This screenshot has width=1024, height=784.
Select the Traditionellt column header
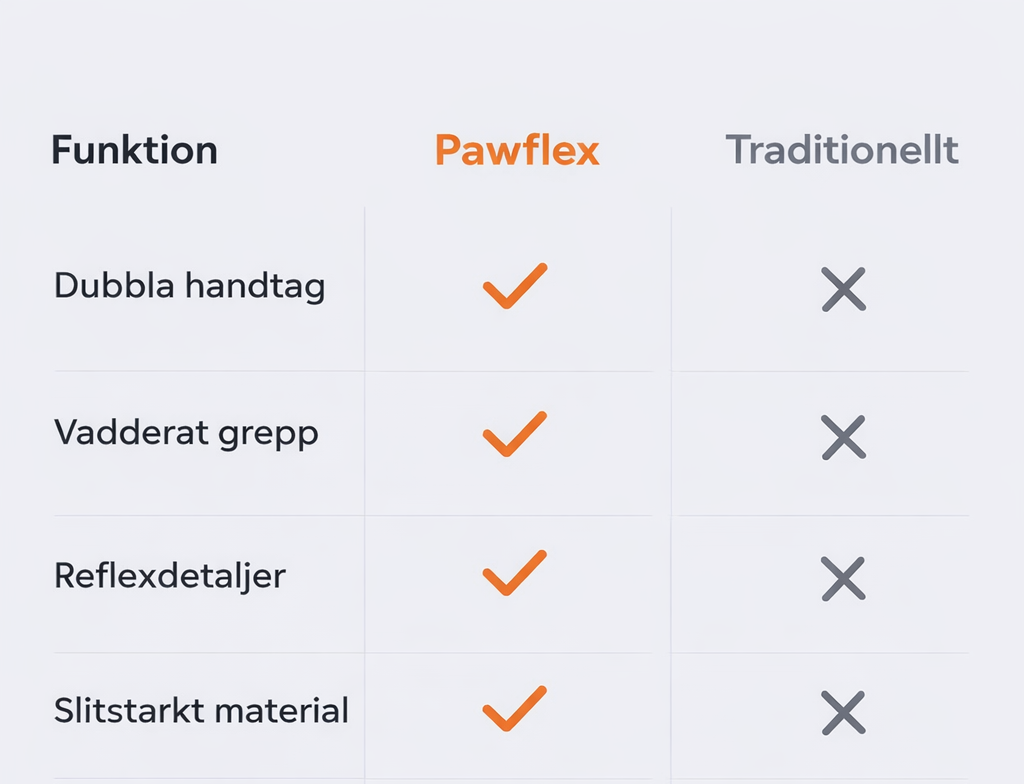(842, 150)
